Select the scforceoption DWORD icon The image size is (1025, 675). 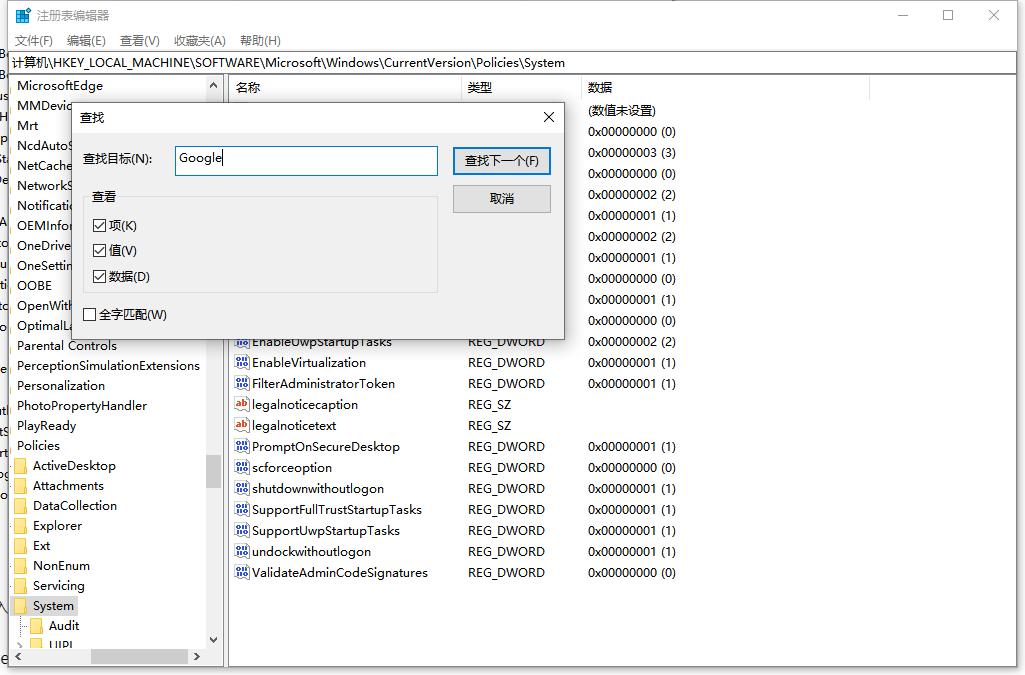click(x=242, y=467)
